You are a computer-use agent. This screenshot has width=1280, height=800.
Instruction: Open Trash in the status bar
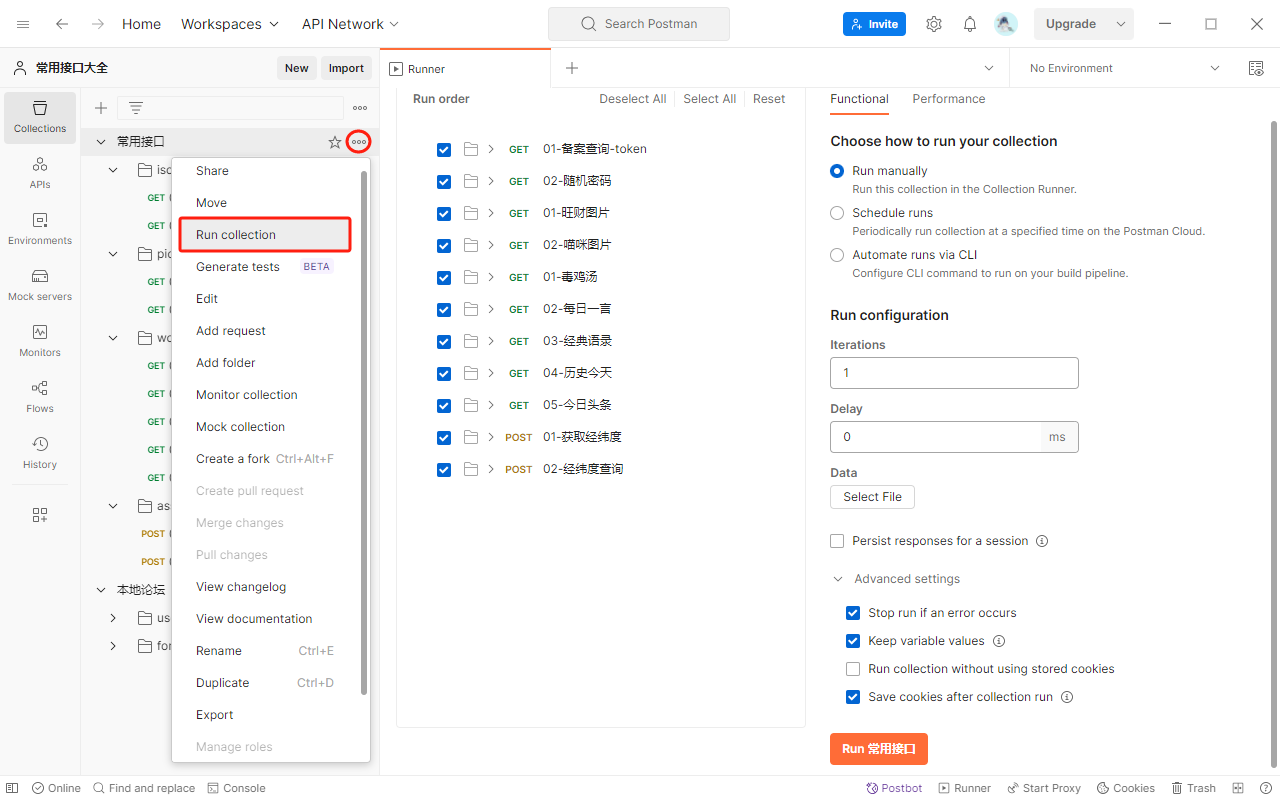[1194, 788]
